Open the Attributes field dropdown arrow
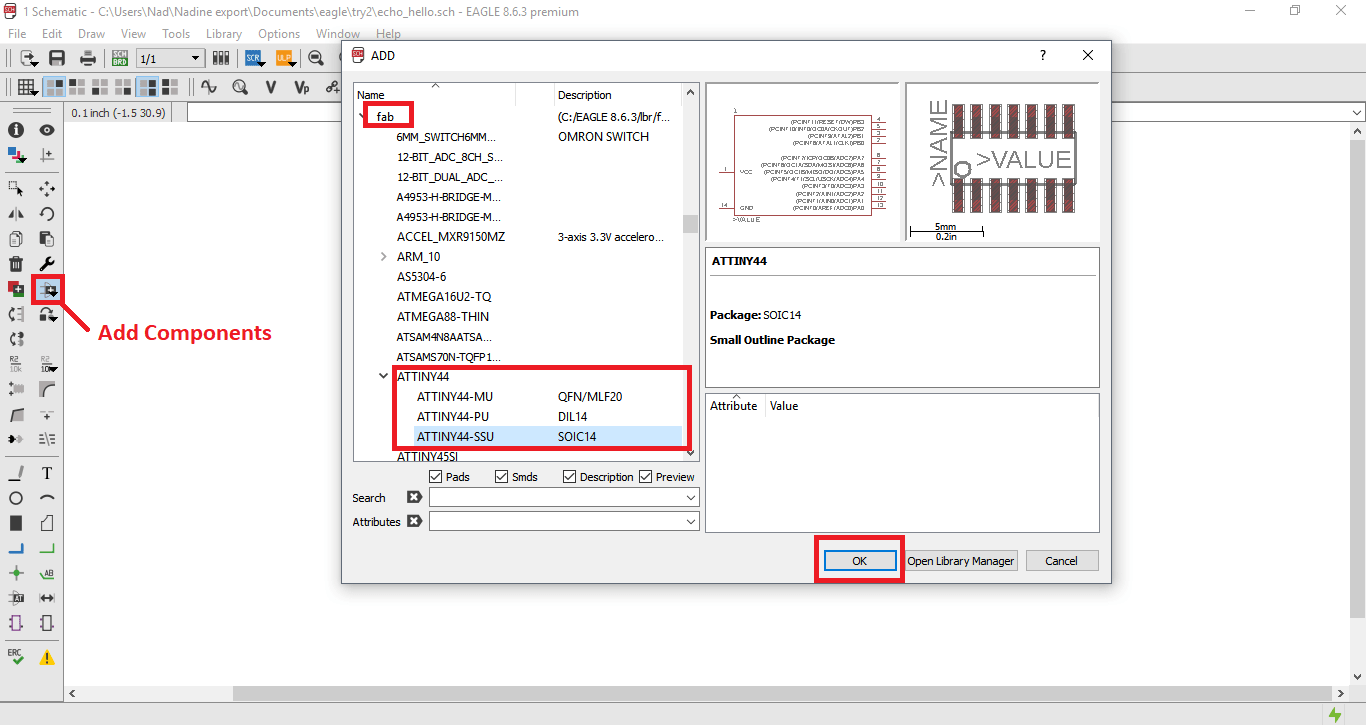The height and width of the screenshot is (725, 1366). (x=690, y=522)
